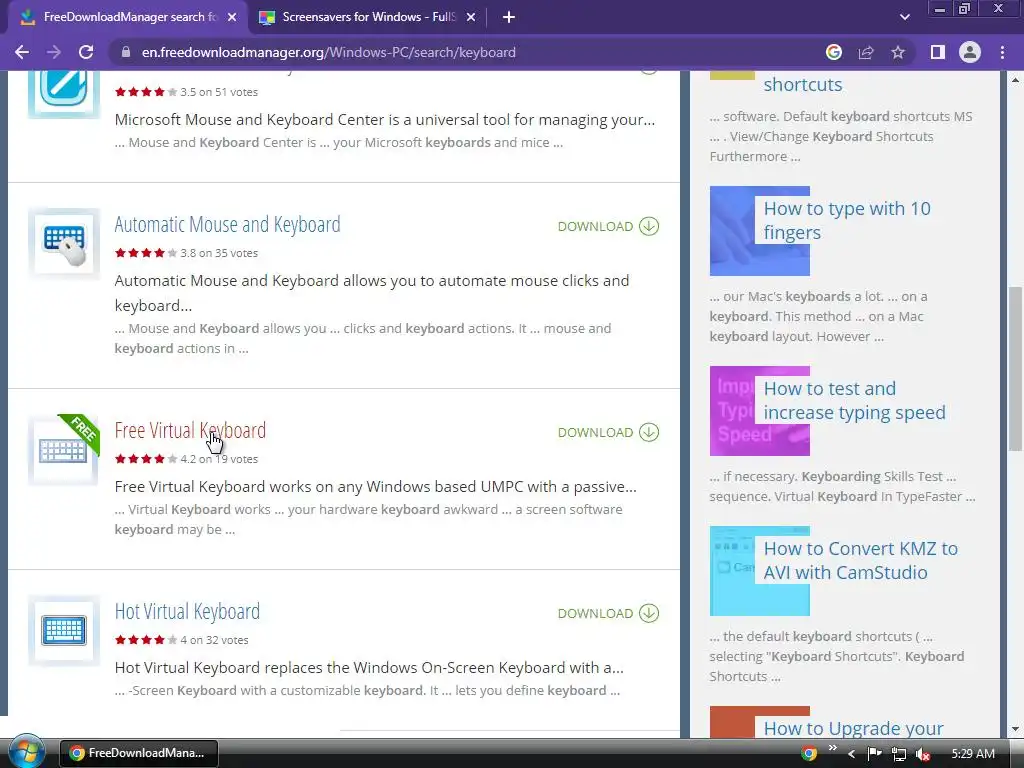Open the shortcuts article link
Image resolution: width=1024 pixels, height=768 pixels.
pos(803,84)
